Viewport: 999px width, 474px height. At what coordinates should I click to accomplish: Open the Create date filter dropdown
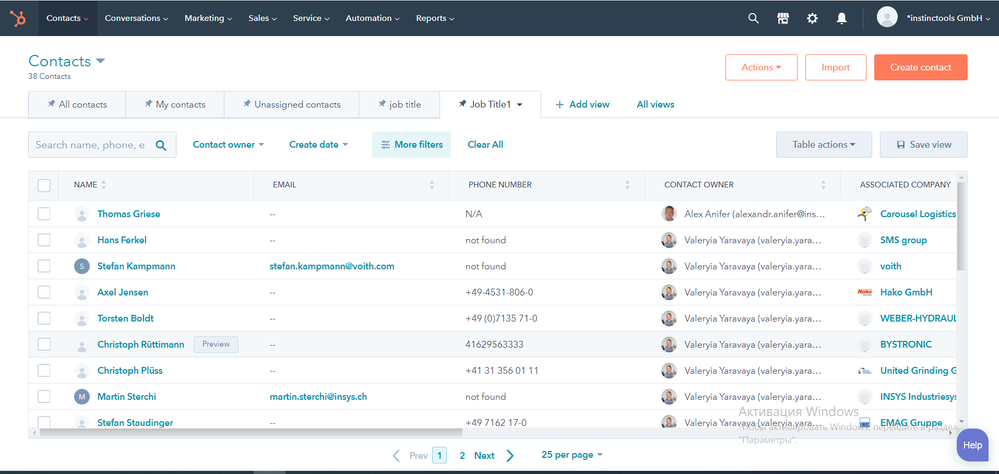[x=319, y=145]
